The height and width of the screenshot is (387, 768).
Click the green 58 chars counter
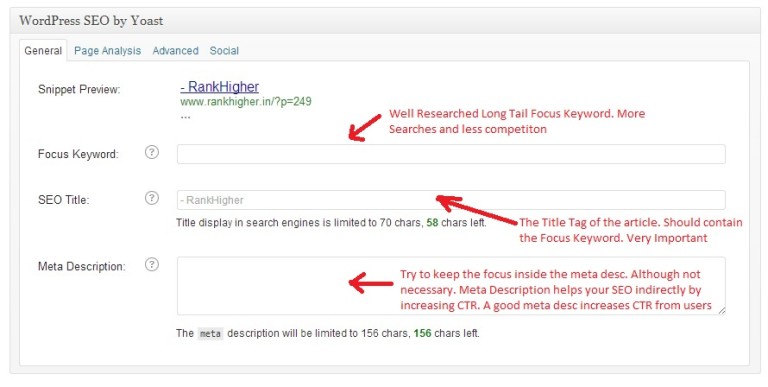[x=432, y=222]
